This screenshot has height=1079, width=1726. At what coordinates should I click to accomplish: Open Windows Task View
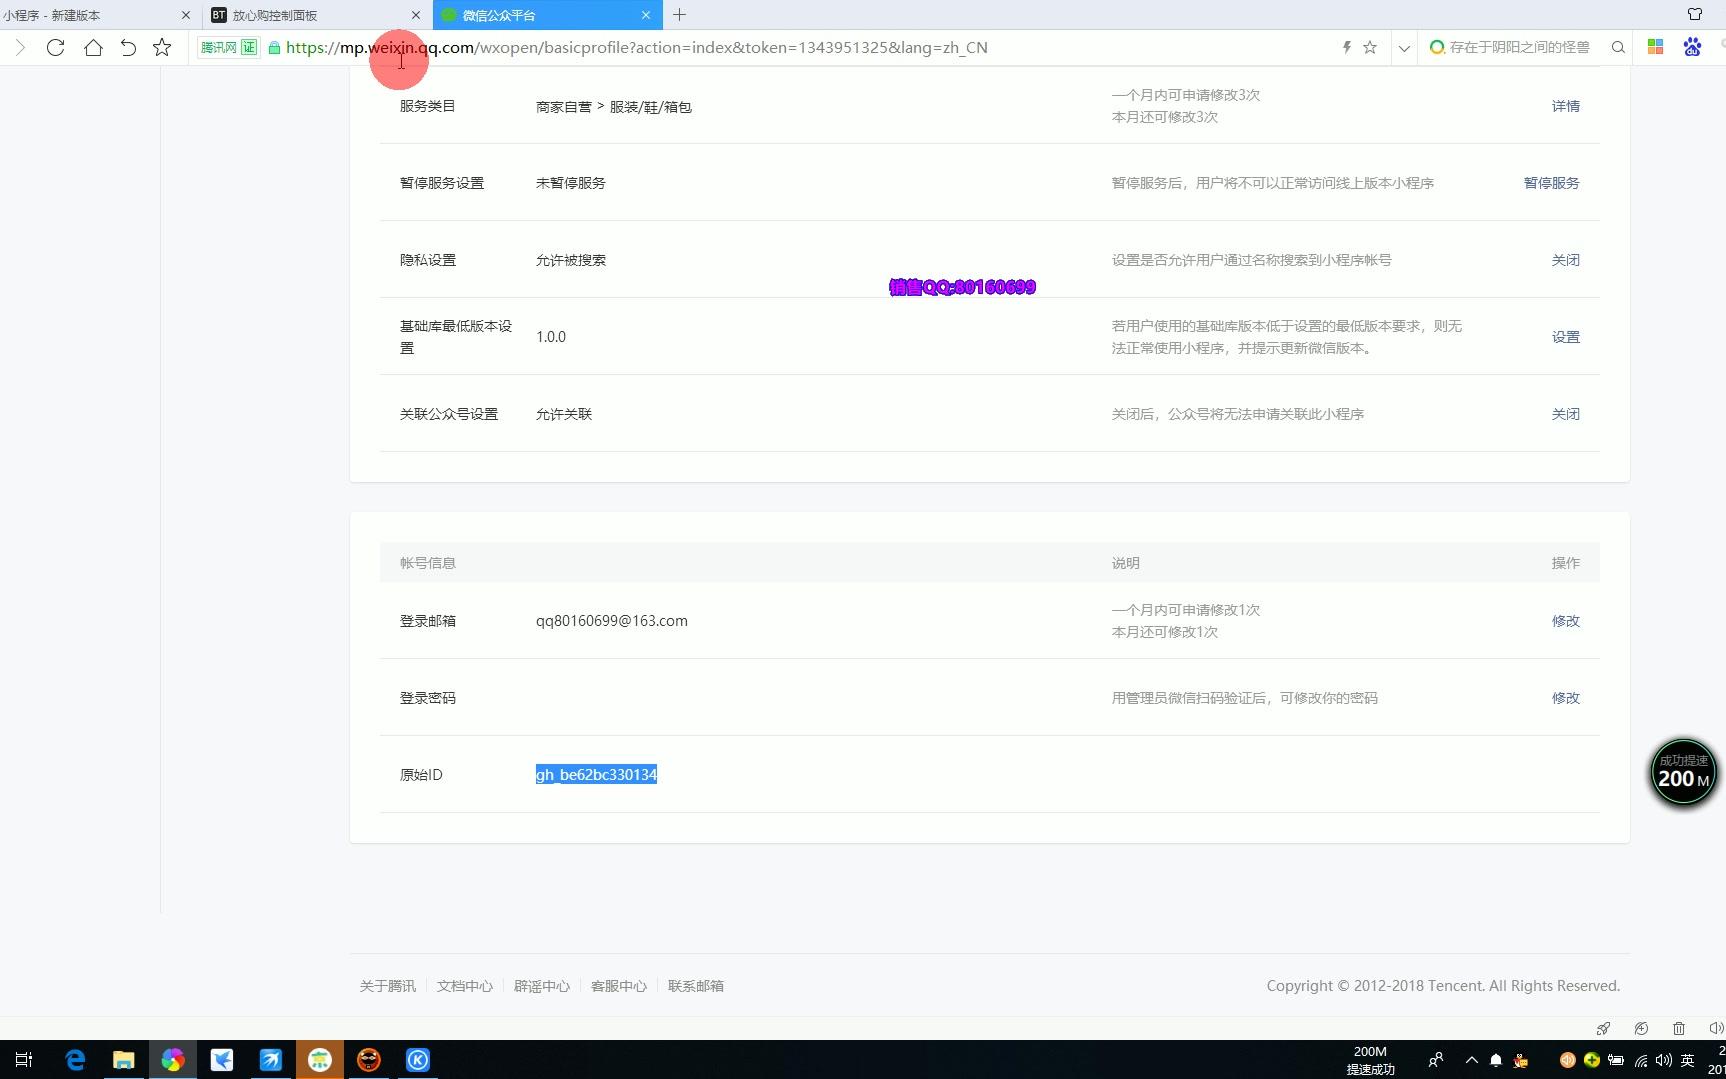pyautogui.click(x=24, y=1060)
